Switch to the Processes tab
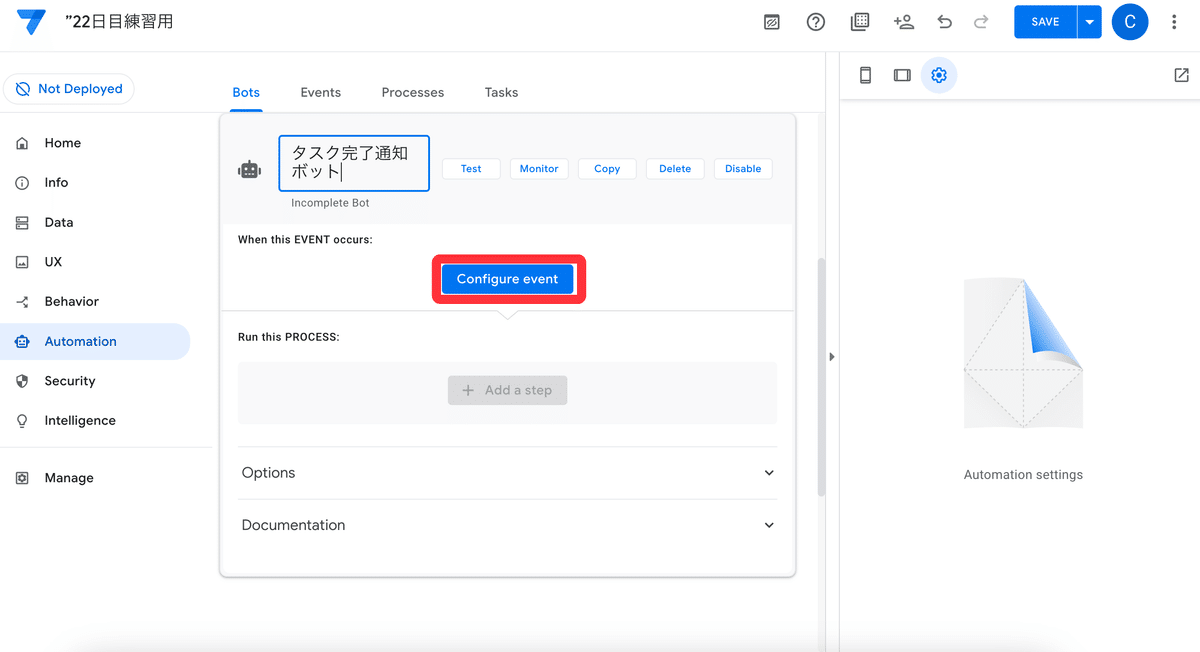This screenshot has height=652, width=1200. tap(412, 92)
